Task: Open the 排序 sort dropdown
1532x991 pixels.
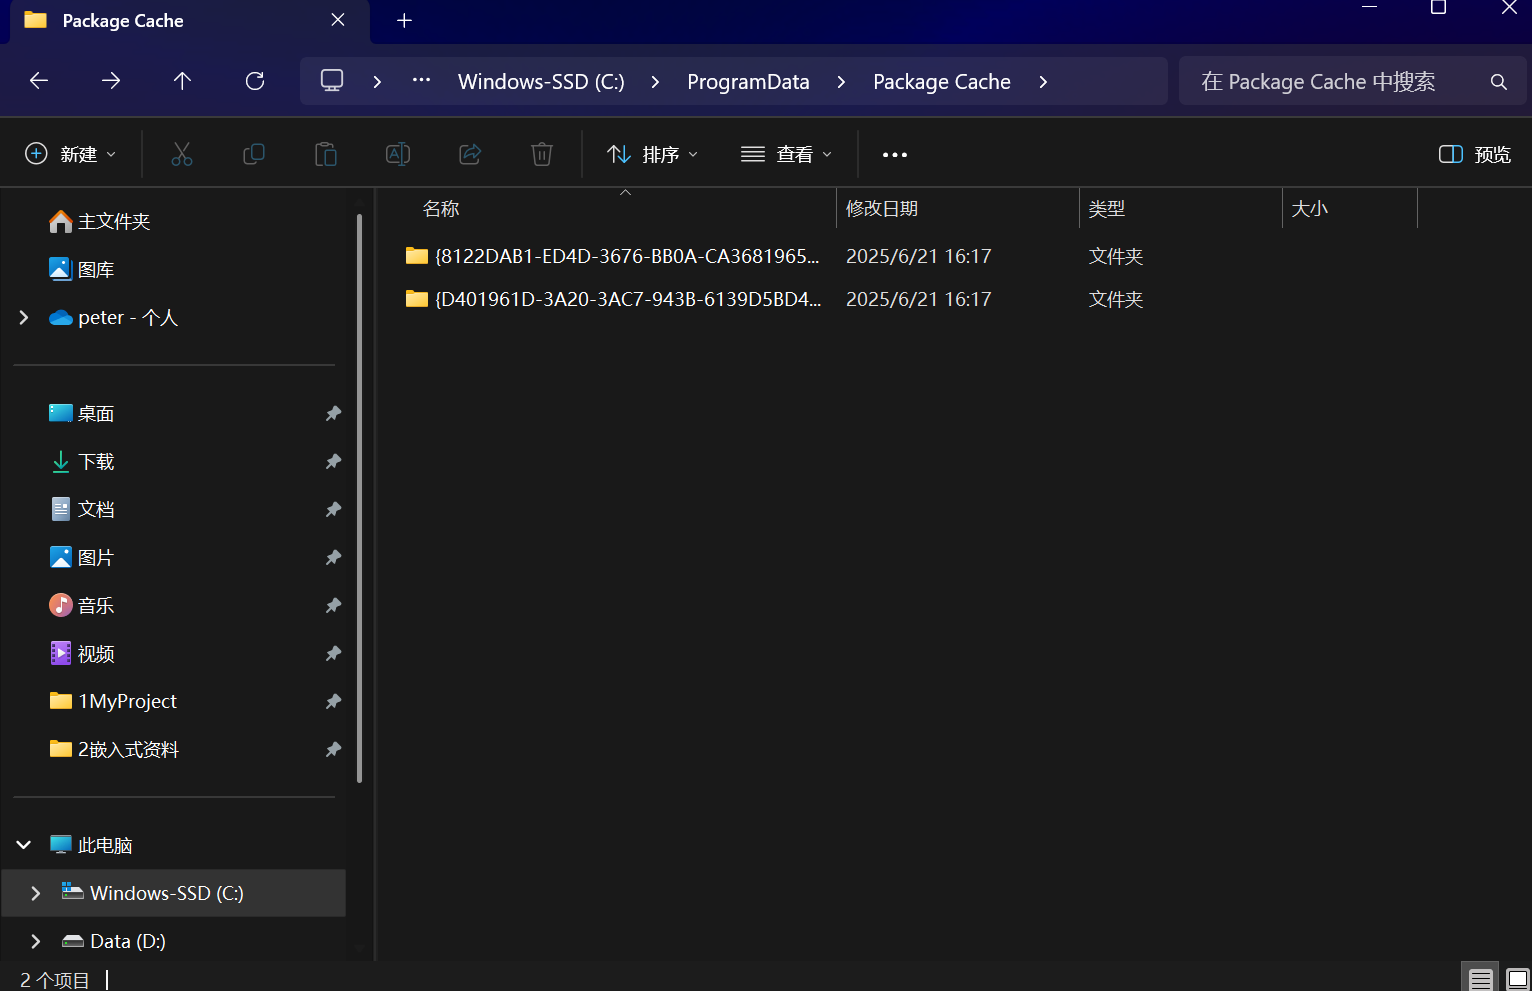Action: [651, 154]
